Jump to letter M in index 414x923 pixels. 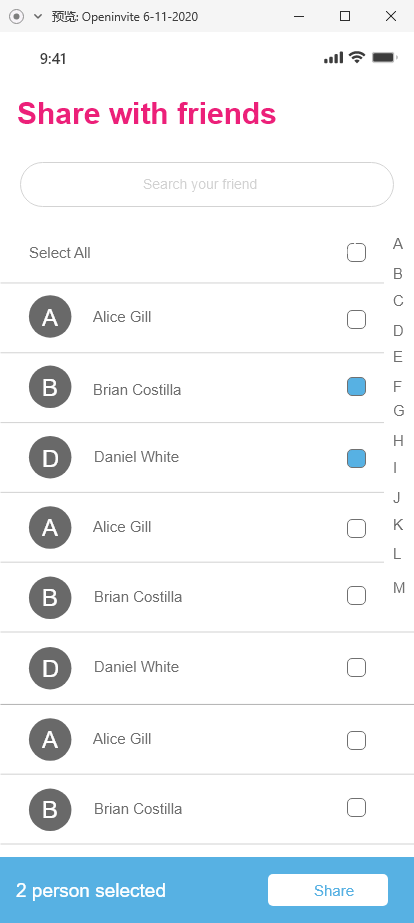(399, 588)
